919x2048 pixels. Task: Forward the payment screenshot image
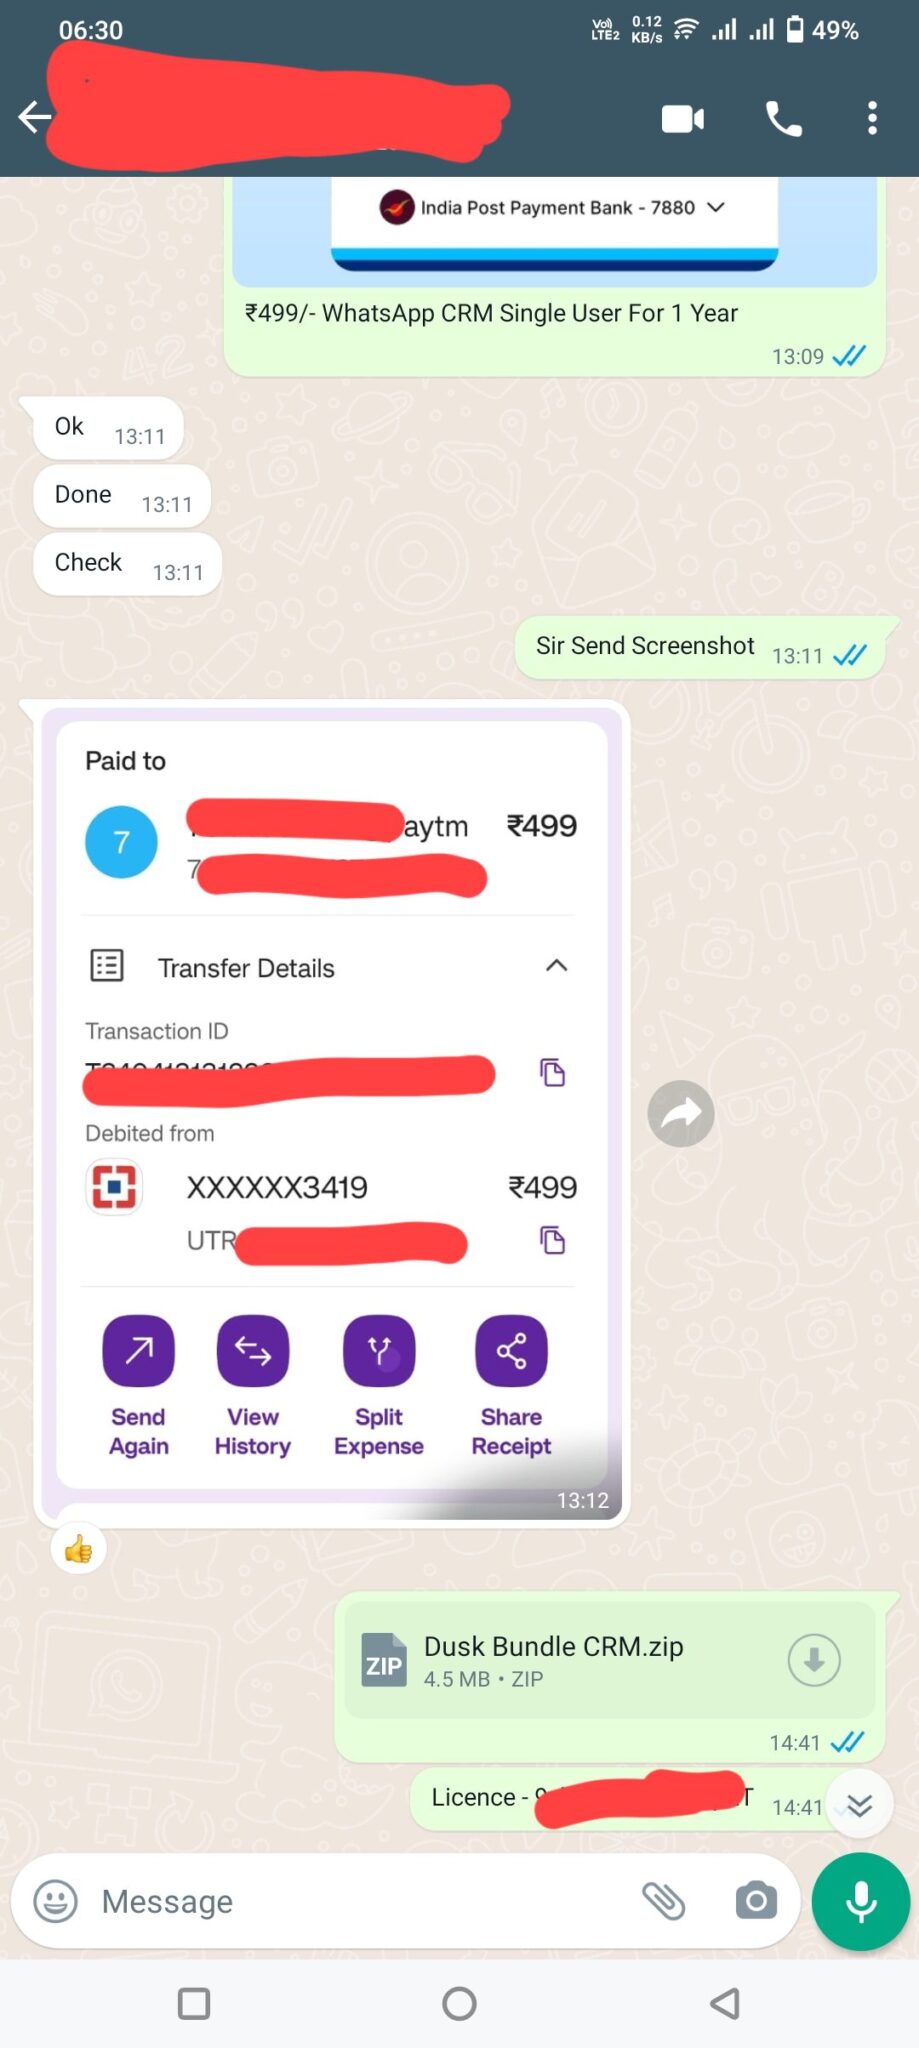coord(681,1113)
